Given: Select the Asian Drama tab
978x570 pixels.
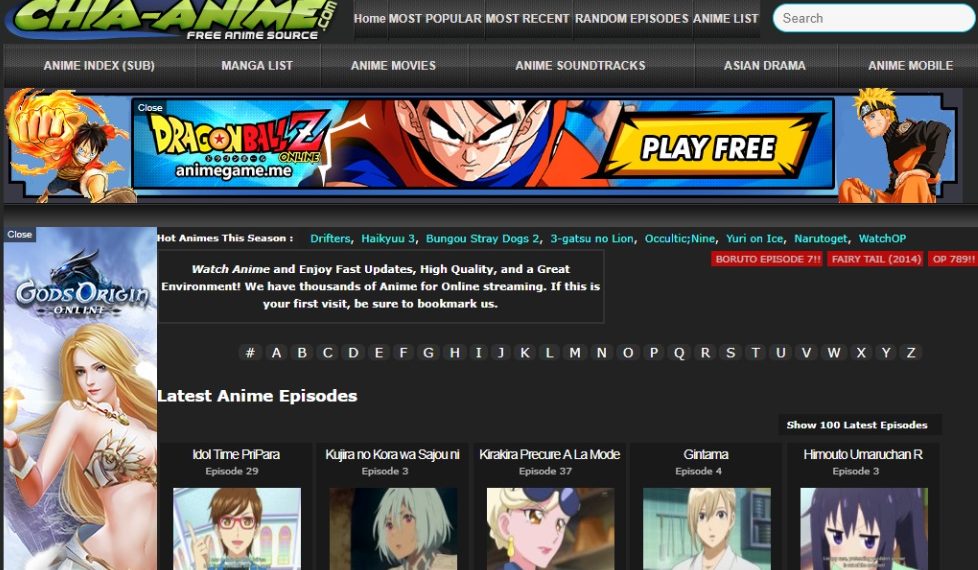Looking at the screenshot, I should [x=764, y=65].
